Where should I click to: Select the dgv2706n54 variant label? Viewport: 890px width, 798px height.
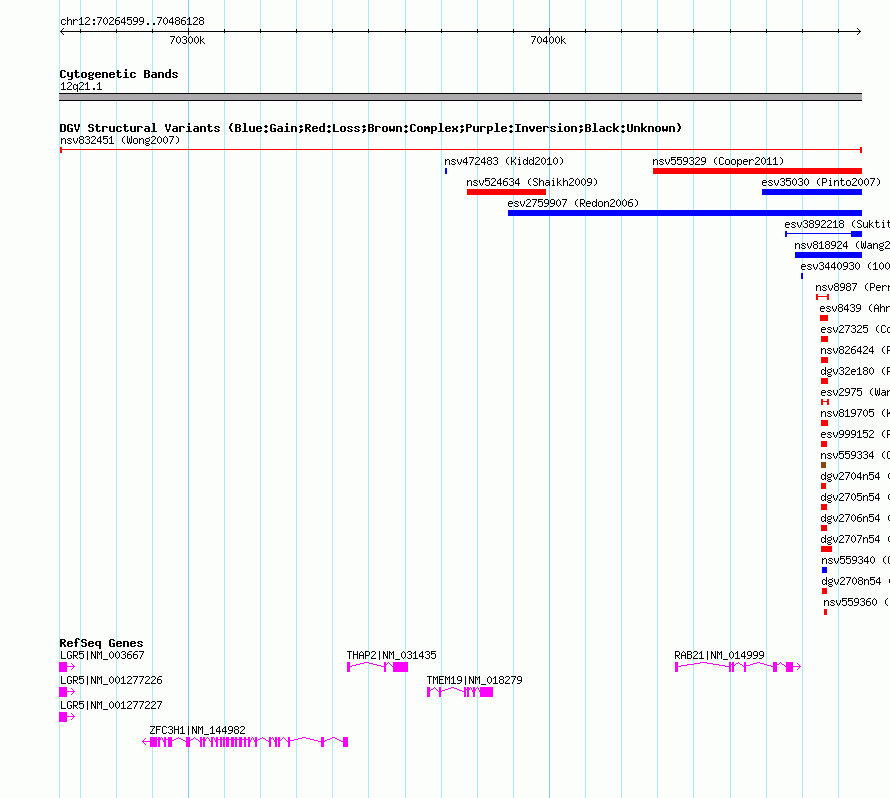855,518
